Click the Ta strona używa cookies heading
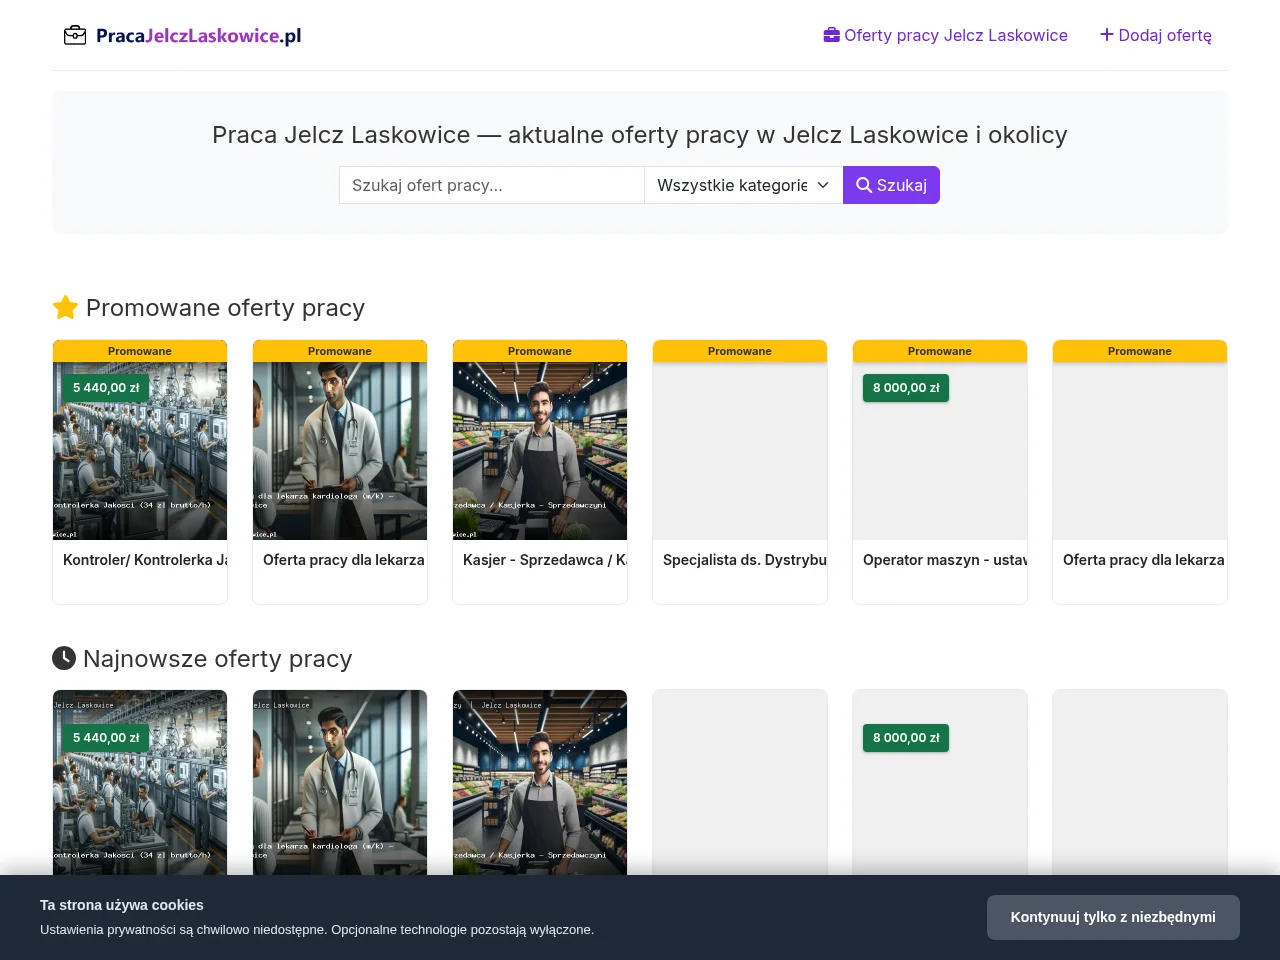1280x960 pixels. point(122,905)
